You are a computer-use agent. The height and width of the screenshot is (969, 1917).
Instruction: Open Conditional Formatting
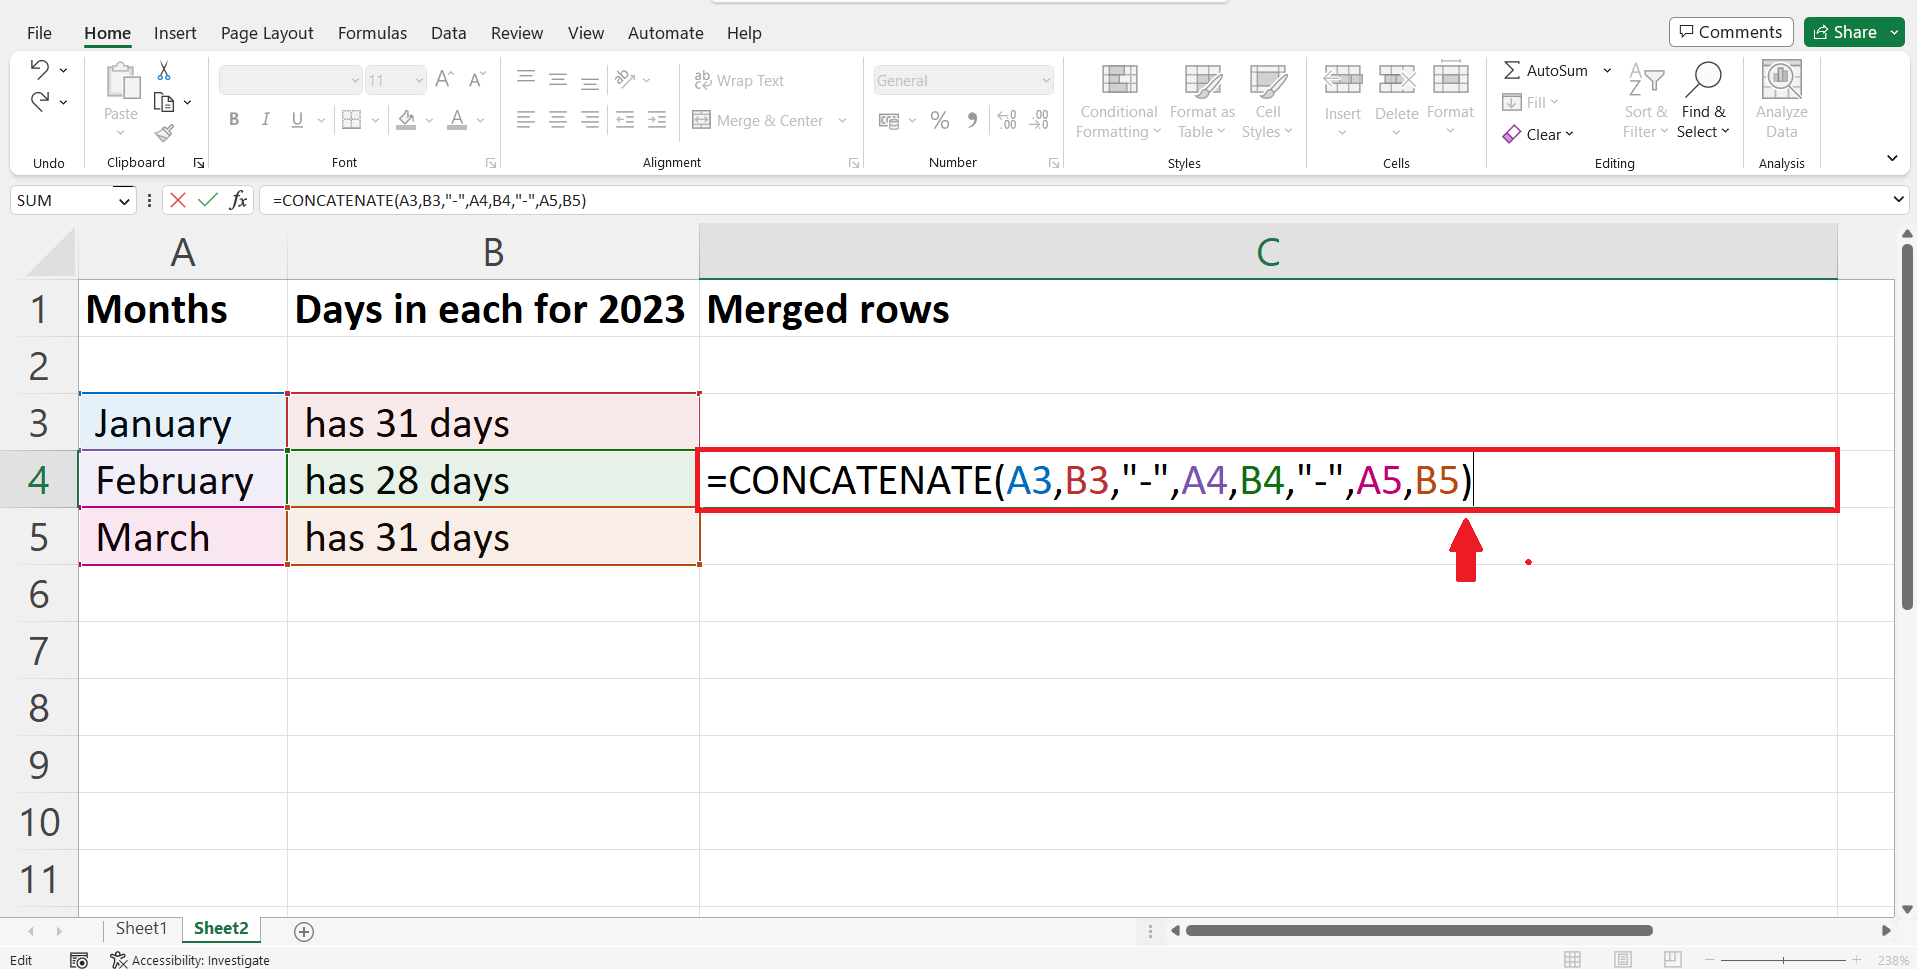click(x=1117, y=100)
